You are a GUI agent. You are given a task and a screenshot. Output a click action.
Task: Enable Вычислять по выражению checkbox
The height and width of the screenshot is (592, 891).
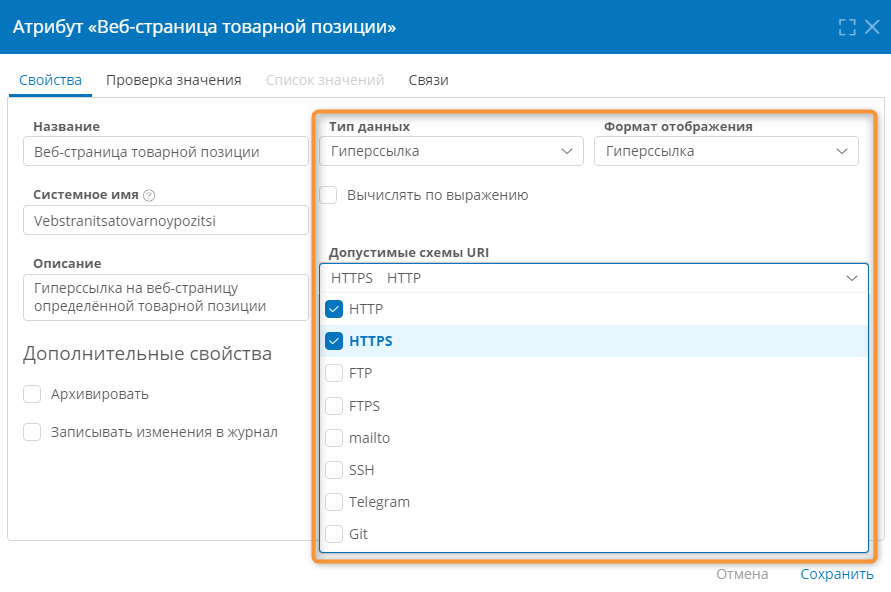pyautogui.click(x=328, y=195)
